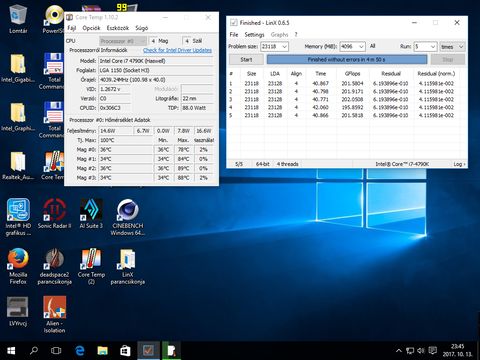
Task: Open deadspace2 parancsikonja shortcut
Action: (x=54, y=266)
